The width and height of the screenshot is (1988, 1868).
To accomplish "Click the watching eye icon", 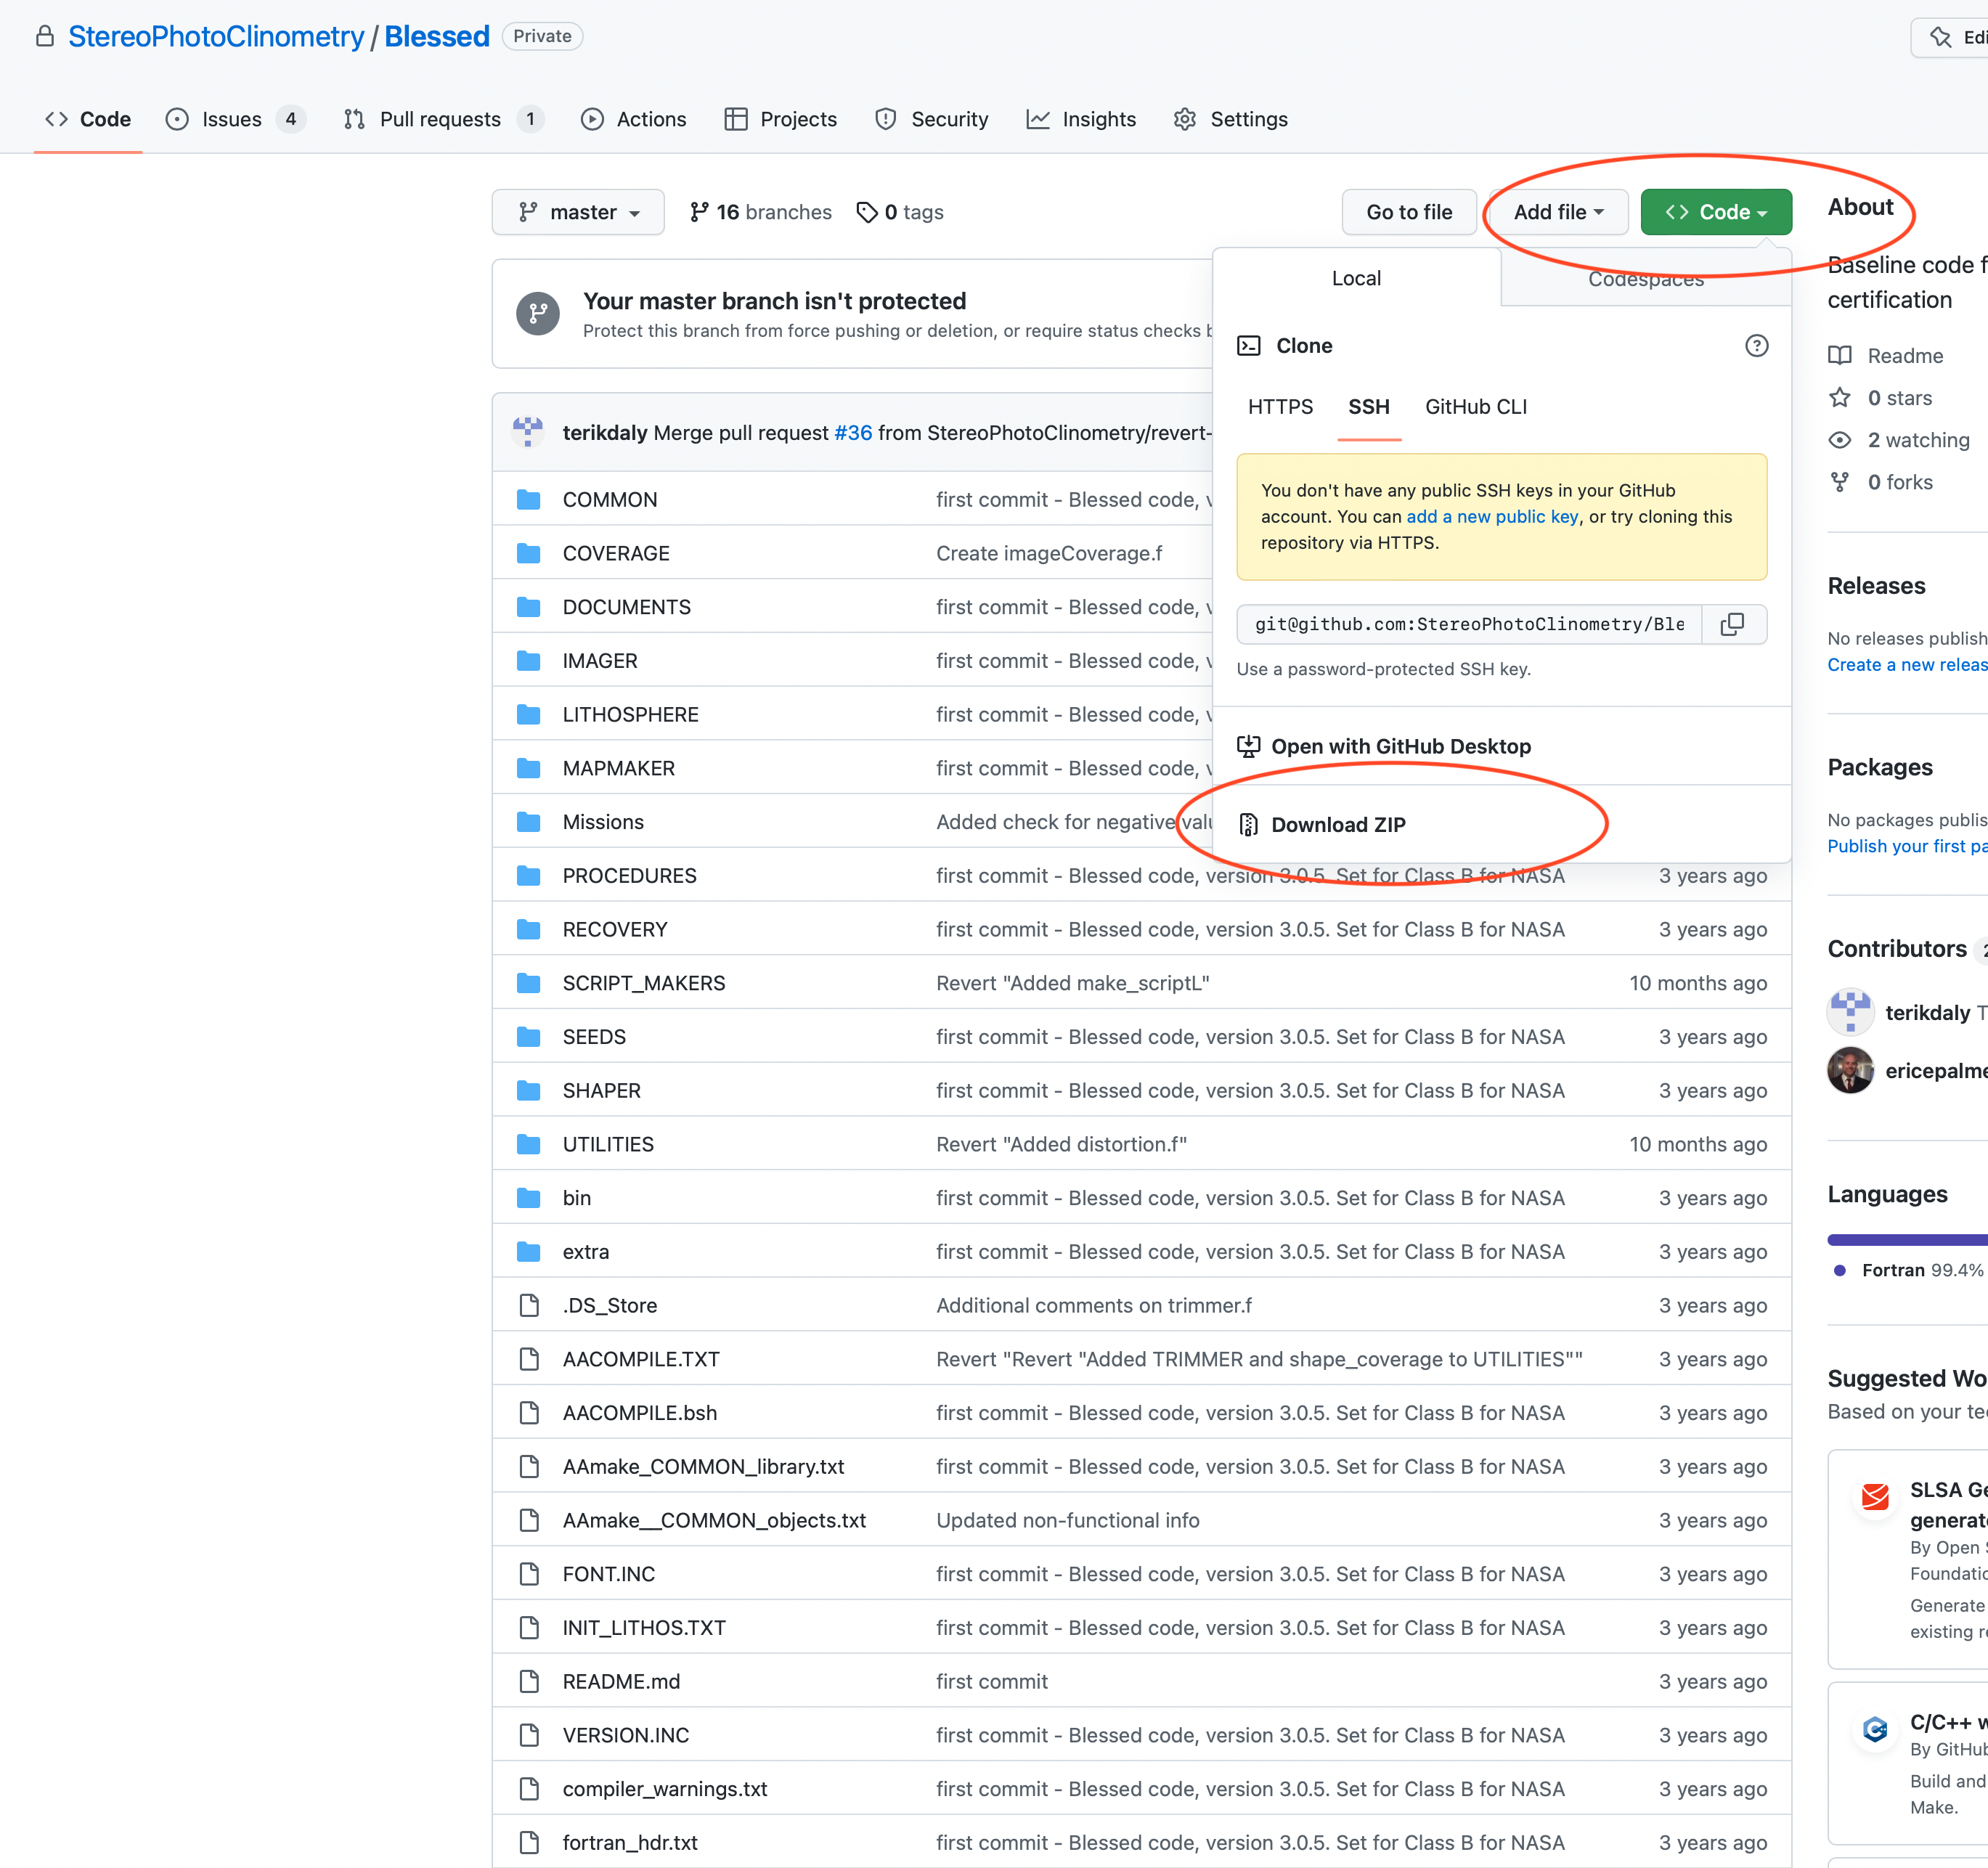I will point(1839,440).
